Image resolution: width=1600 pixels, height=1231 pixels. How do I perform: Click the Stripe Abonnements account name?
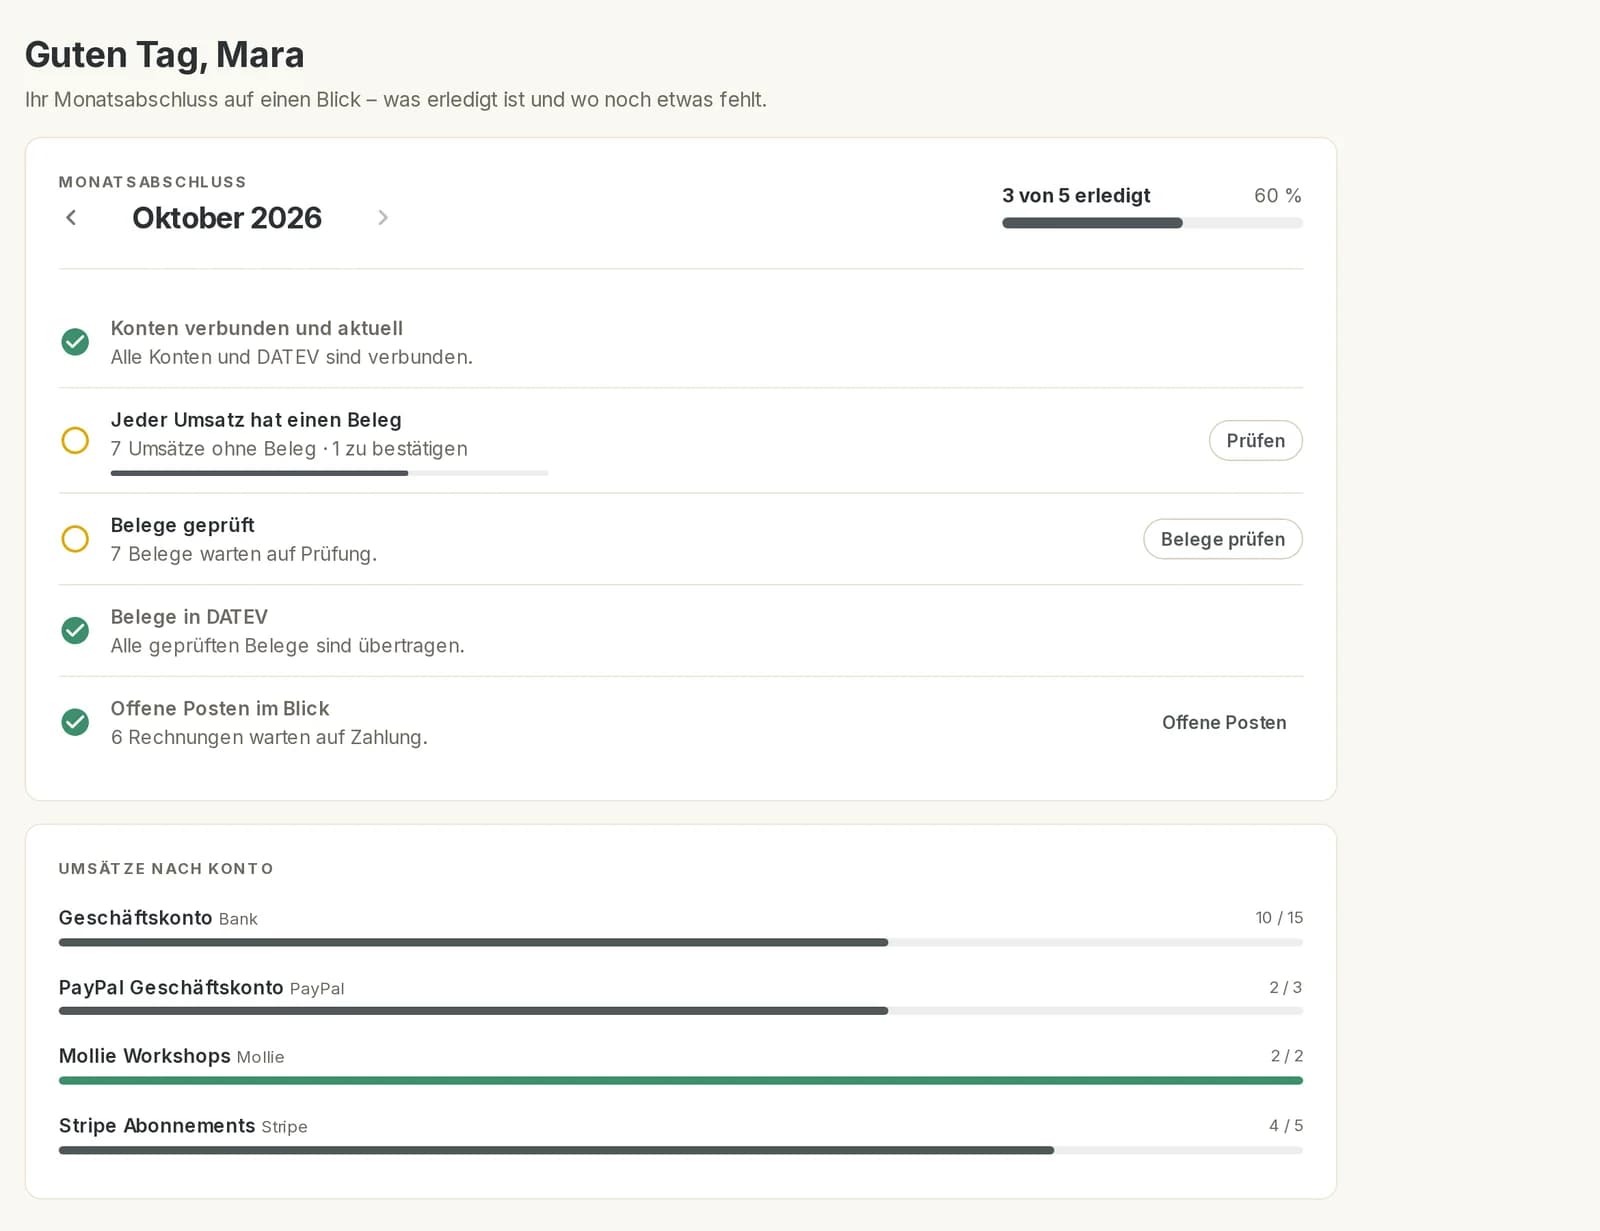[157, 1125]
